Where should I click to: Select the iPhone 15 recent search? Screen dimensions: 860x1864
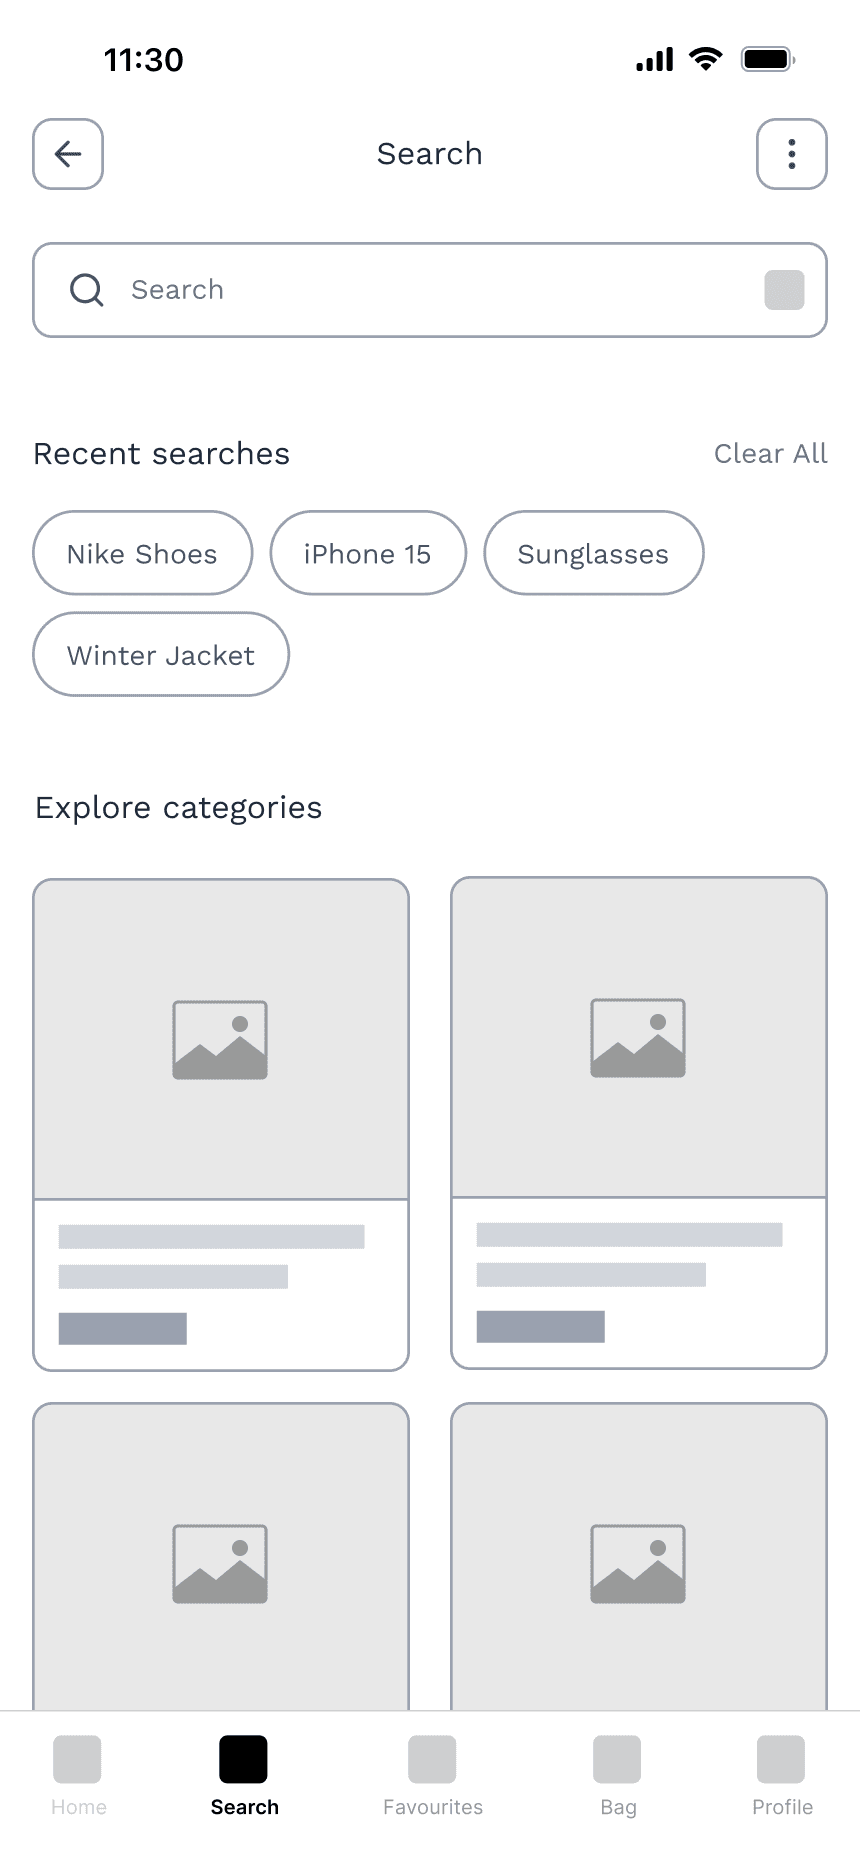tap(368, 553)
